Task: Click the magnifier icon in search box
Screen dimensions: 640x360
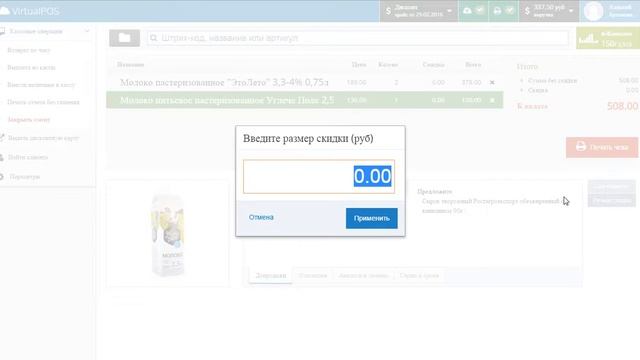Action: [x=153, y=38]
